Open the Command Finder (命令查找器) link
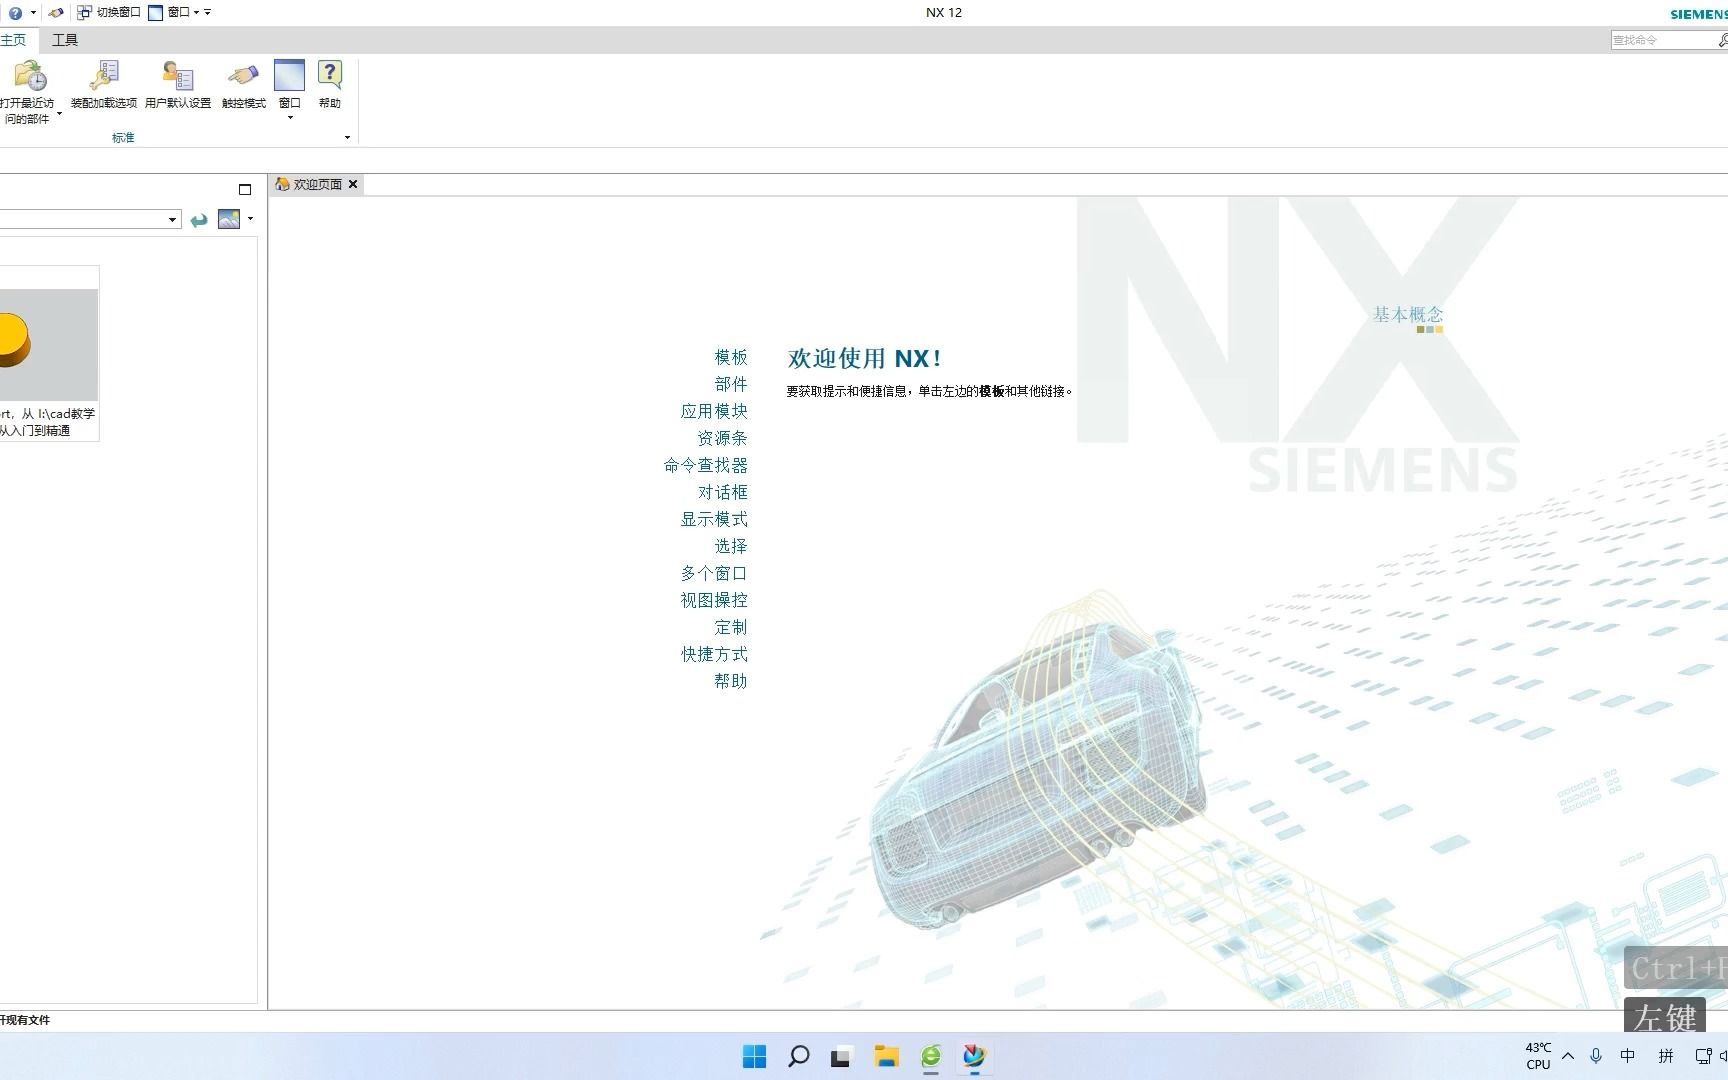This screenshot has height=1080, width=1728. coord(706,465)
